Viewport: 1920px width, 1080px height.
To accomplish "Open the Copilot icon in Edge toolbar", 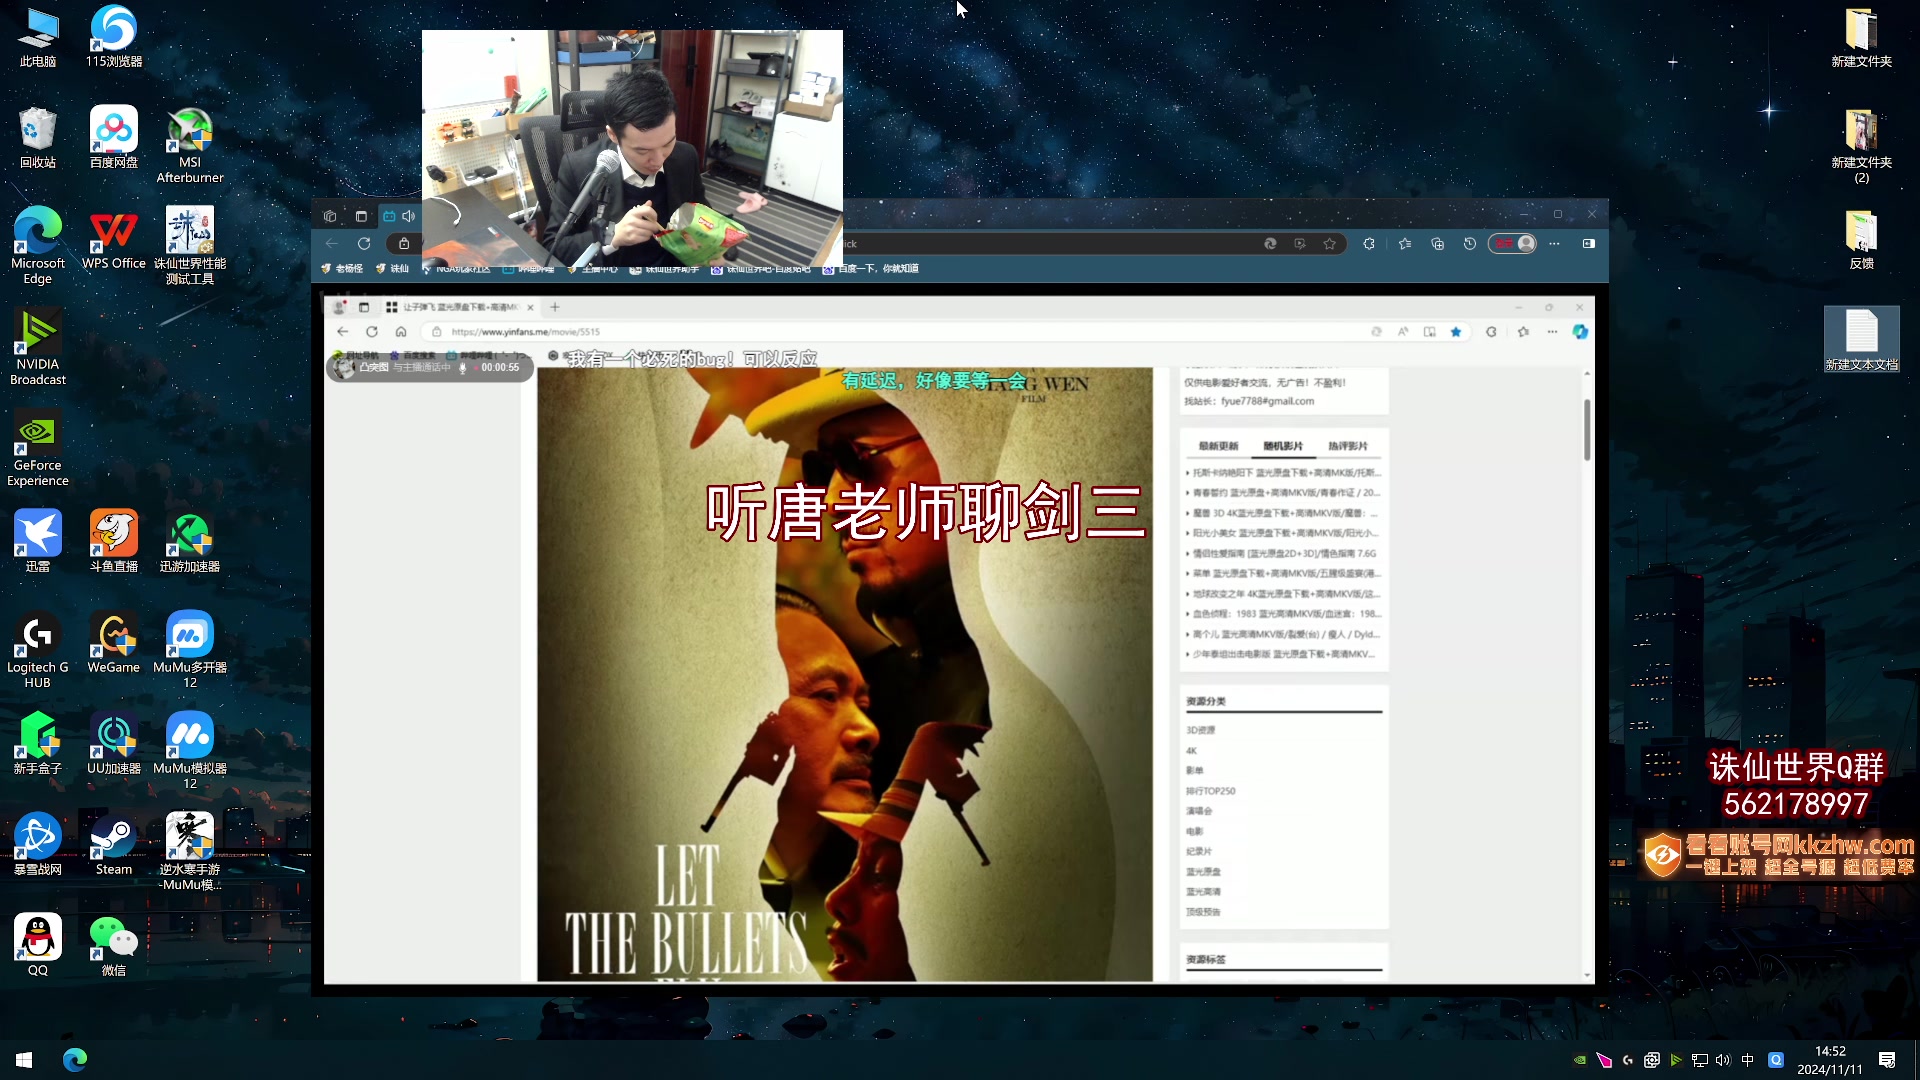I will [x=1580, y=332].
